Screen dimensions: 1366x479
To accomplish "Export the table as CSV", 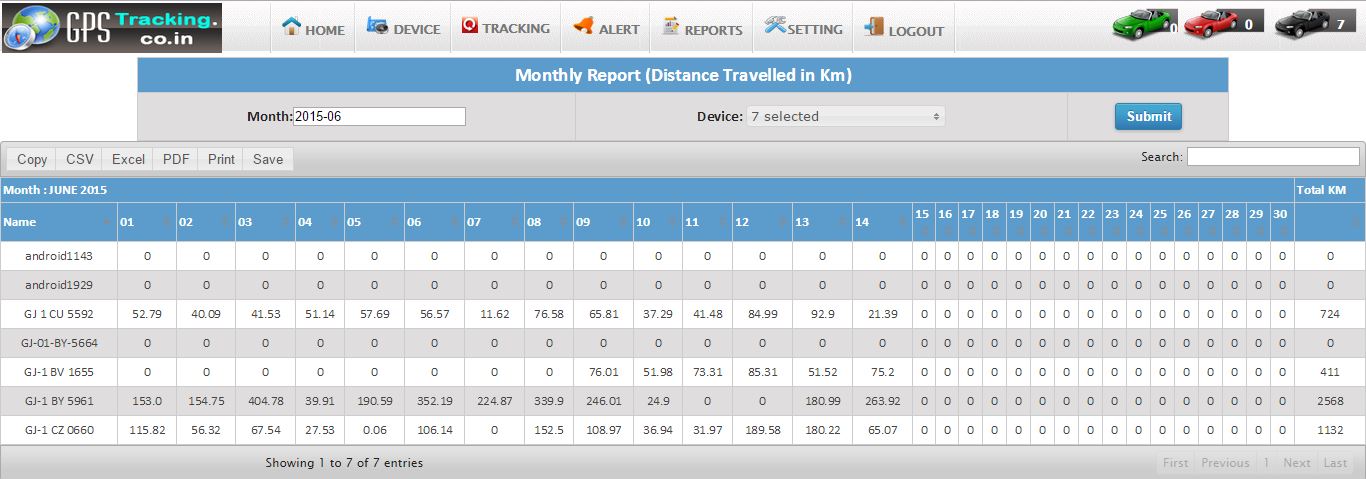I will click(x=80, y=159).
